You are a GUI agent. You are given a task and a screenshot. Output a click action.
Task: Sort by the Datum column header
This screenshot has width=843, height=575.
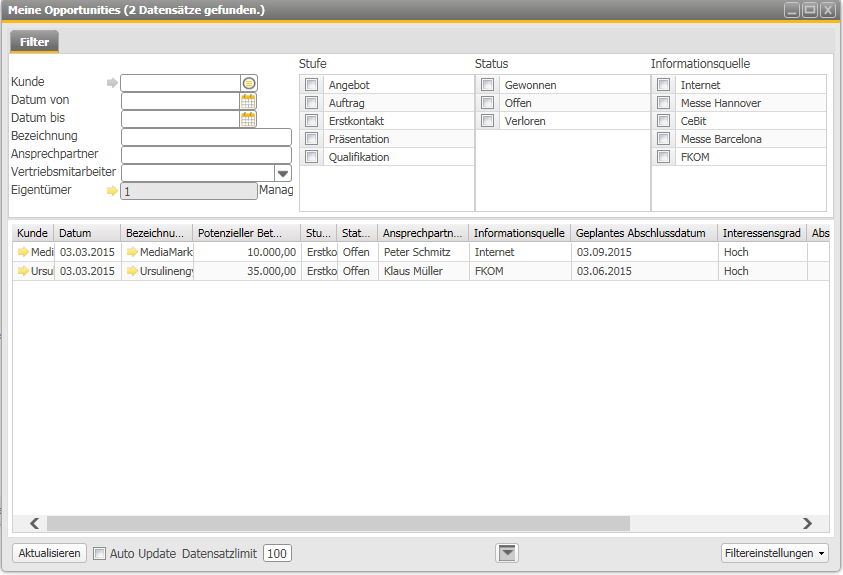pyautogui.click(x=87, y=233)
